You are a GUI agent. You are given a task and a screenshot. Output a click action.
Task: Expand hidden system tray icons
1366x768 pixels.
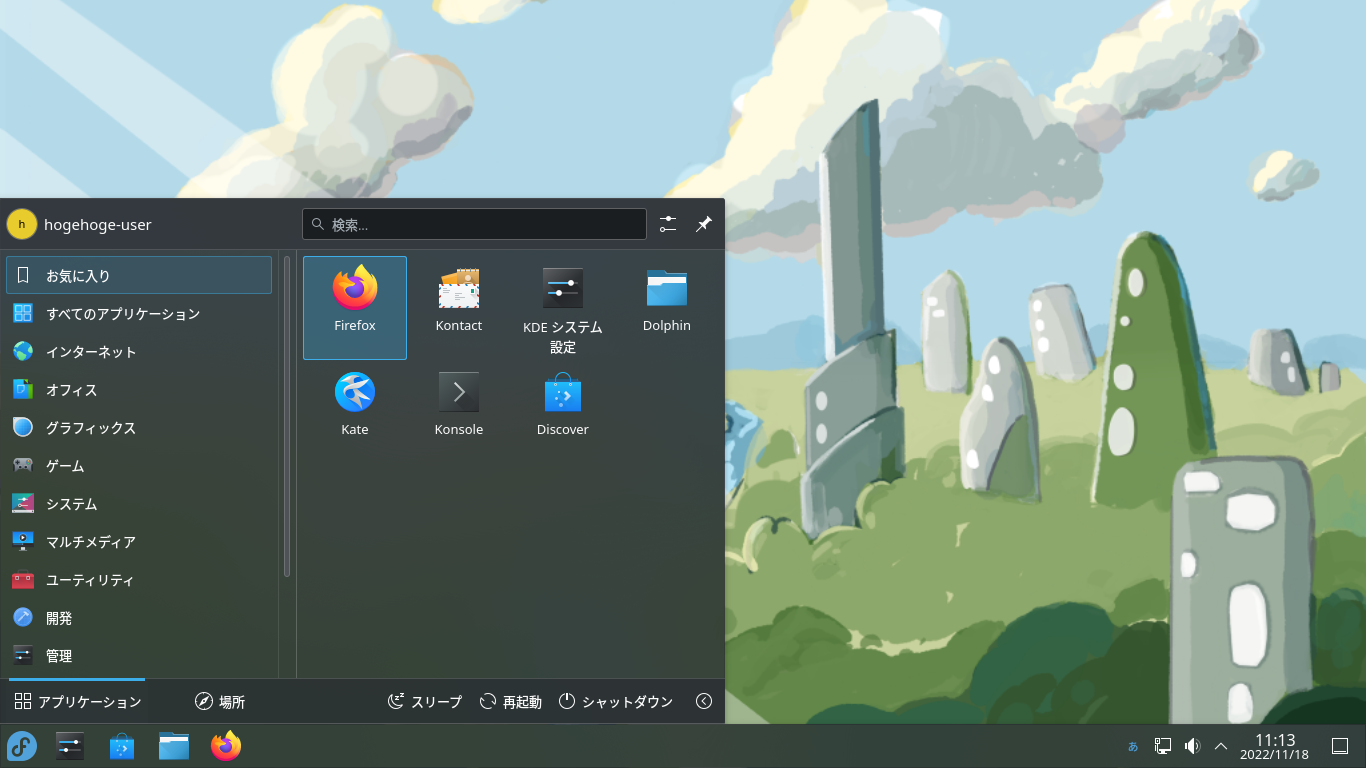[x=1221, y=746]
